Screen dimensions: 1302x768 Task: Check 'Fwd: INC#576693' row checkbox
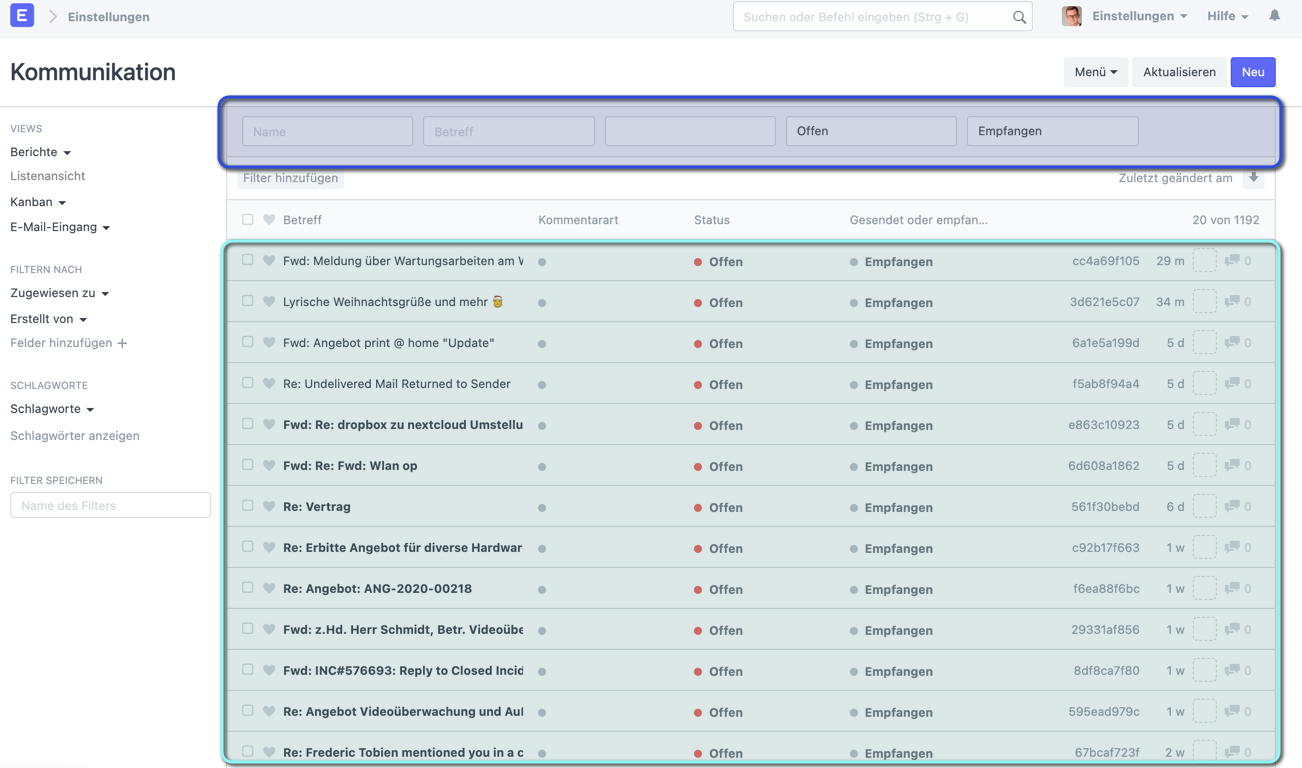(x=248, y=670)
